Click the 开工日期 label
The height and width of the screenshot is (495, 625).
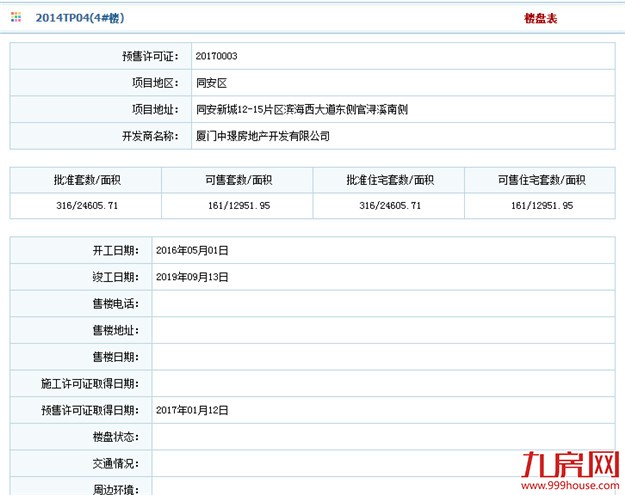tap(116, 250)
